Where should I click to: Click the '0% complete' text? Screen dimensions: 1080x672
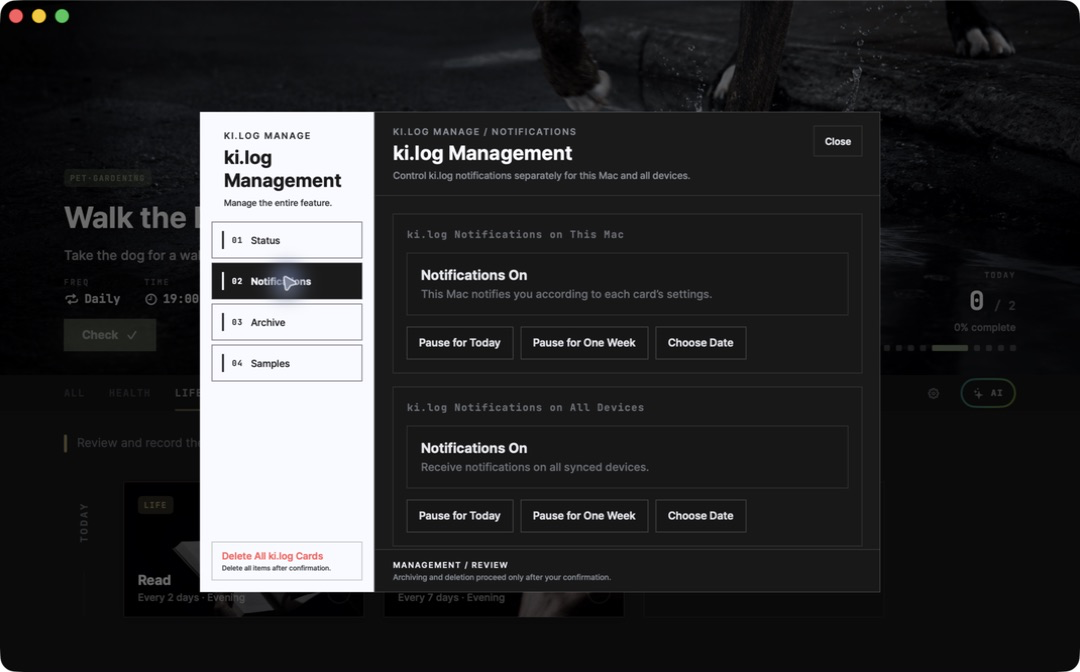tap(984, 328)
